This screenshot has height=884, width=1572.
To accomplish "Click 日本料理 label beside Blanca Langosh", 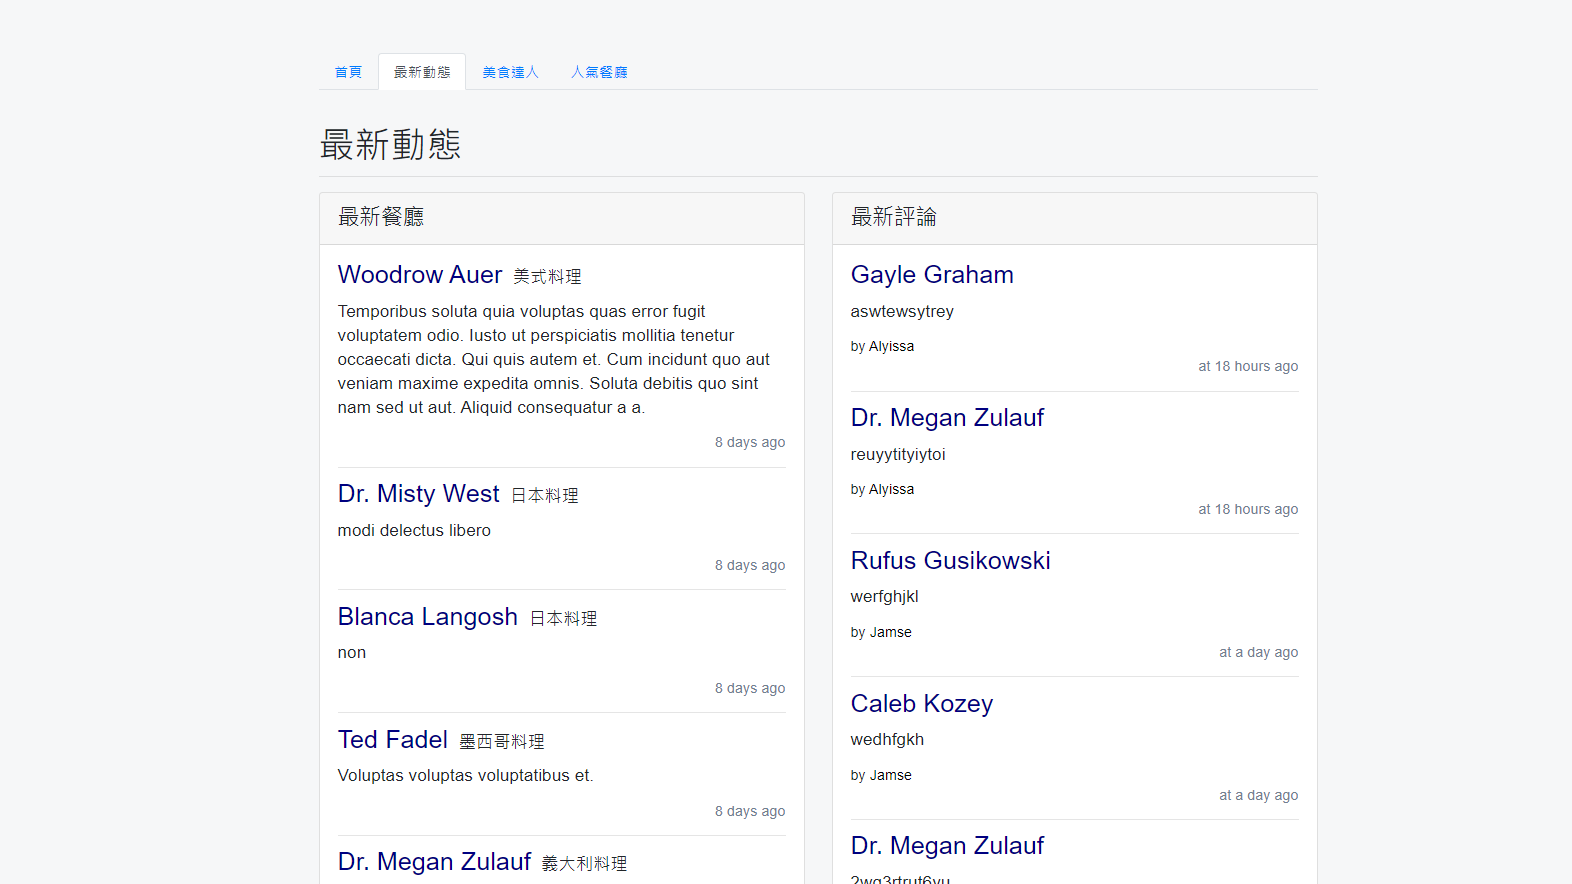I will point(564,619).
